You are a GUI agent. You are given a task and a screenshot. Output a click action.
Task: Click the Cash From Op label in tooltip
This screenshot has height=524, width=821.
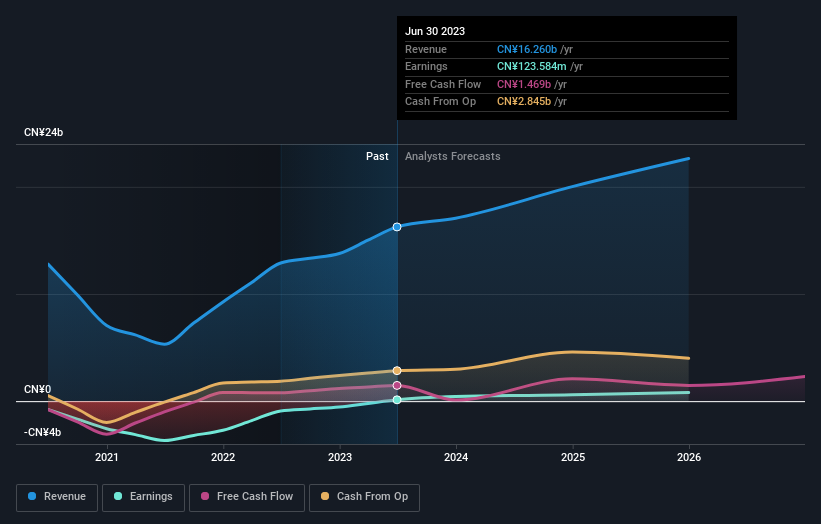(440, 102)
